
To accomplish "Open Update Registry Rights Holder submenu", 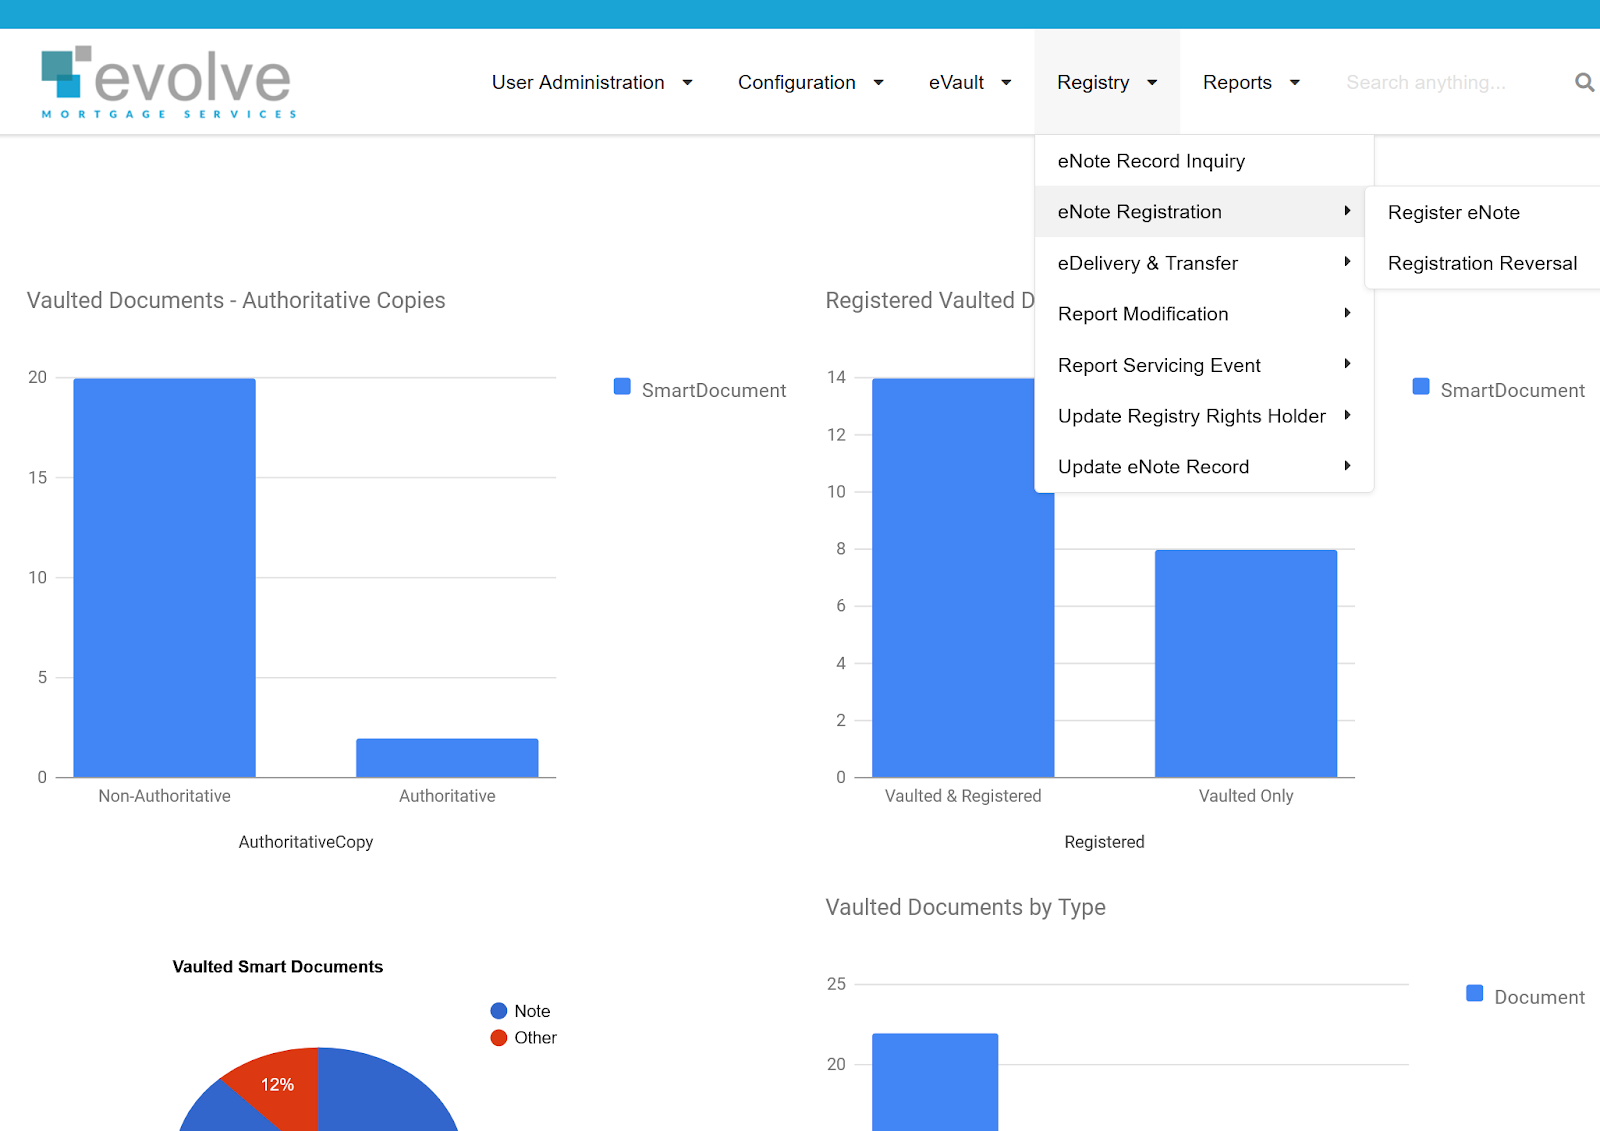I will click(1204, 416).
